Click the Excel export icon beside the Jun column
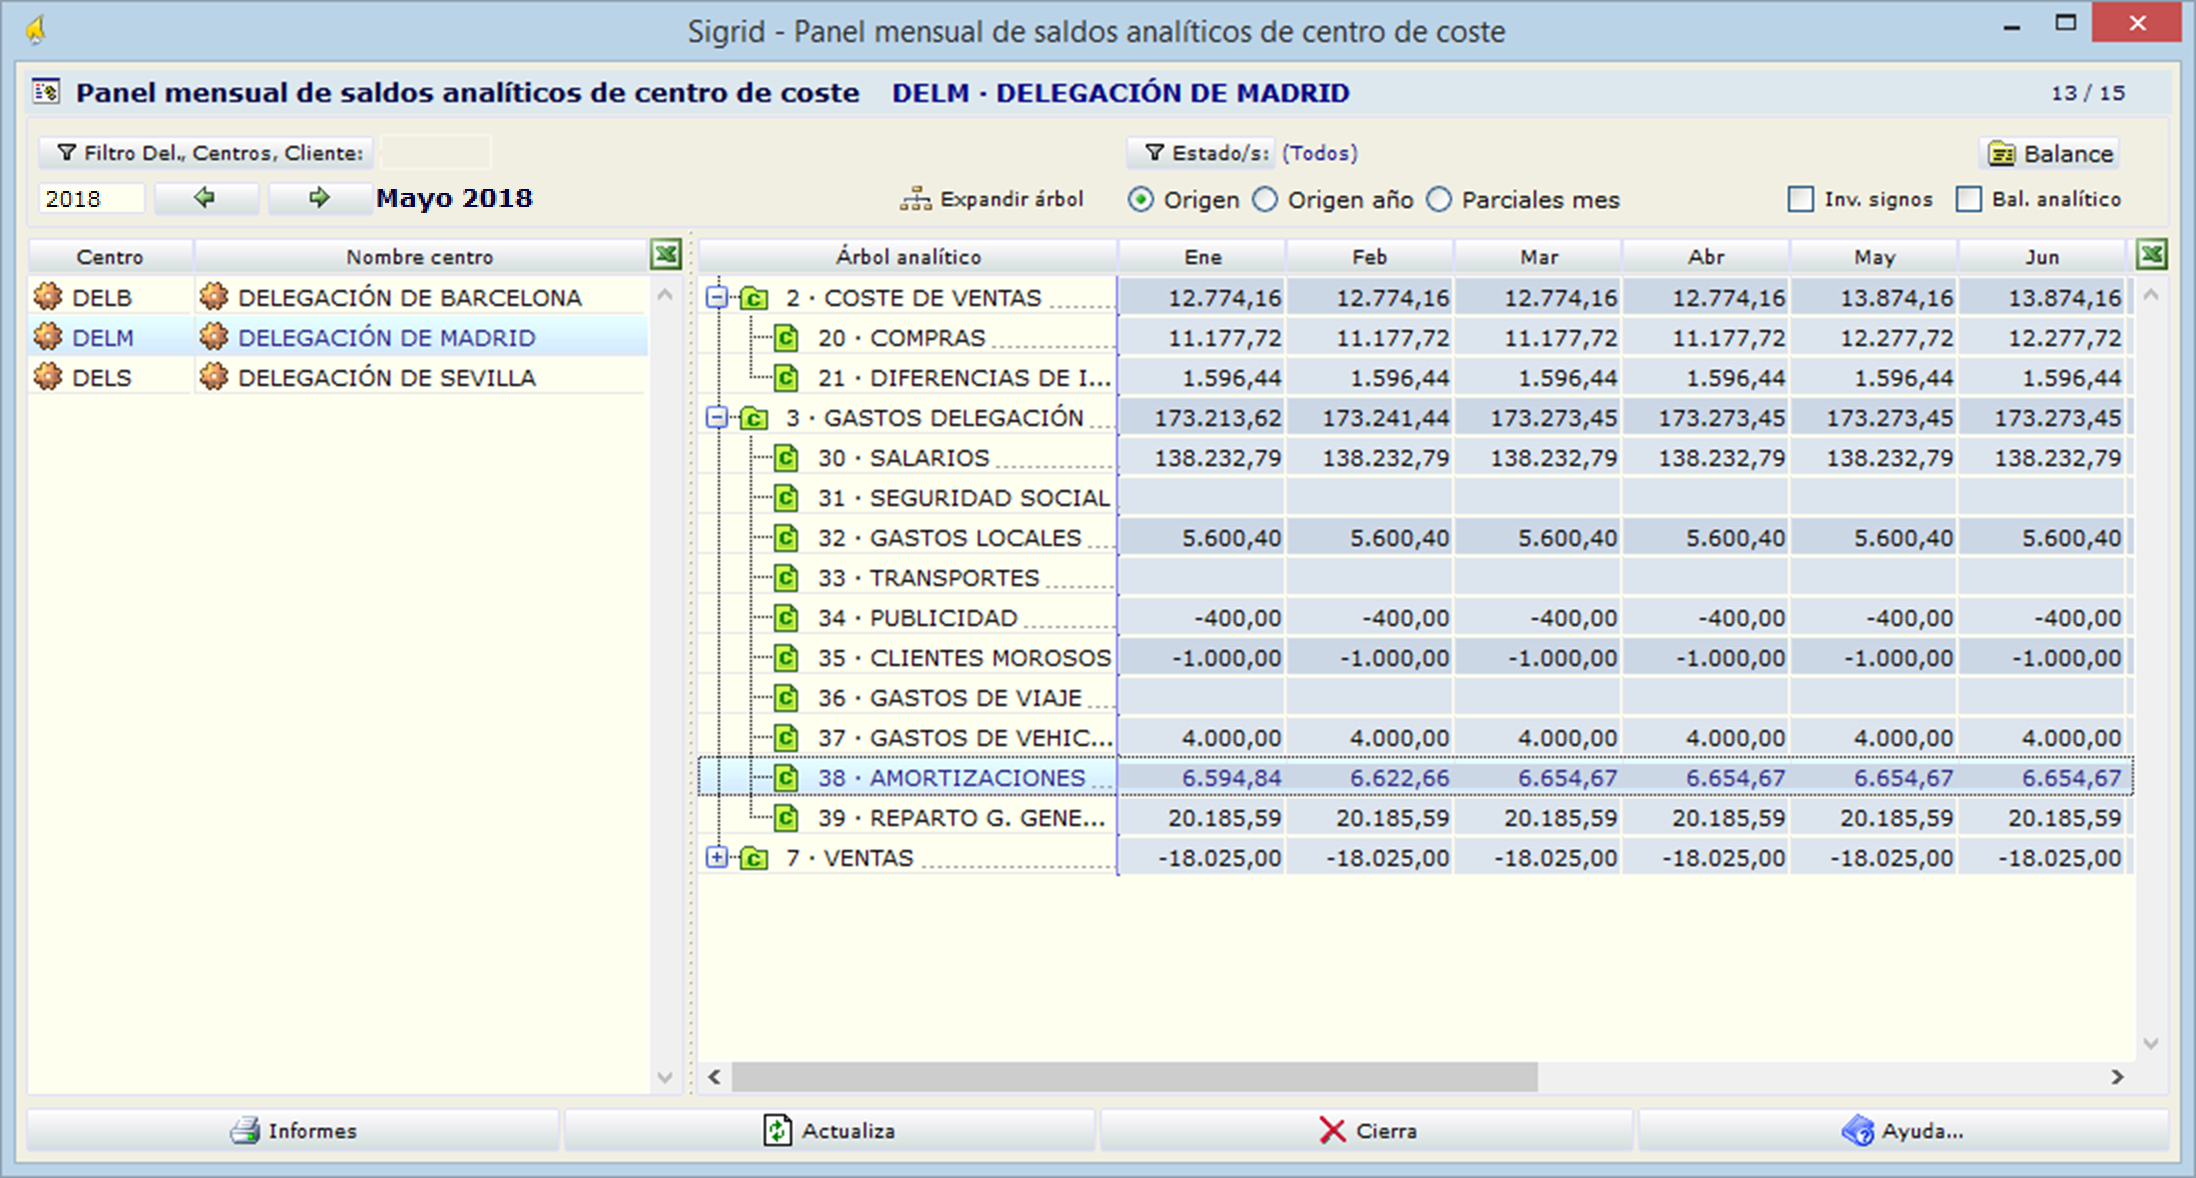 pos(2152,255)
